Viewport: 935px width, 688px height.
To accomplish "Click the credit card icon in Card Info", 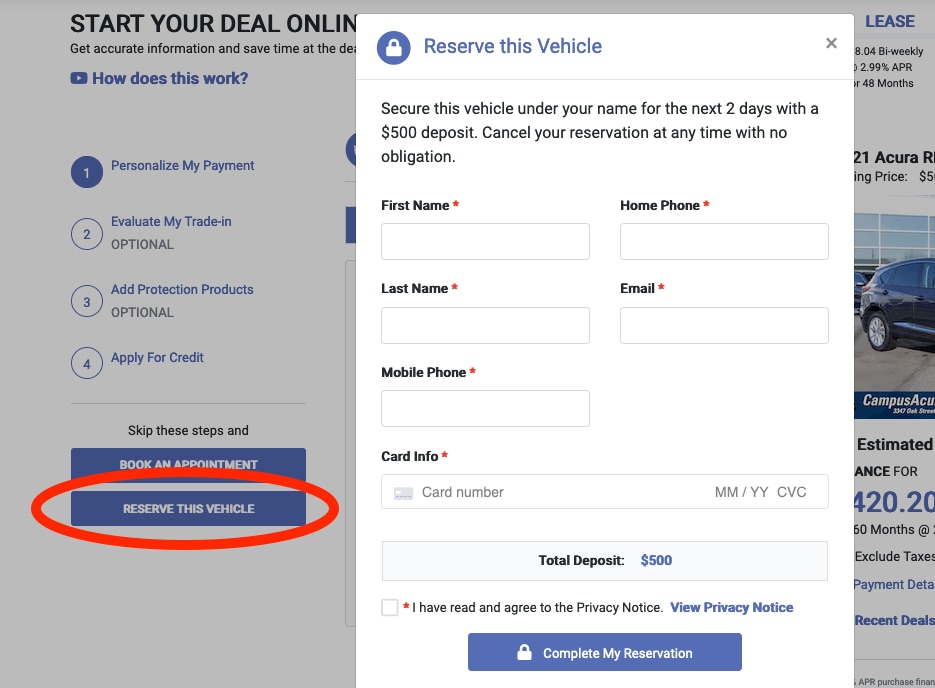I will click(x=404, y=493).
